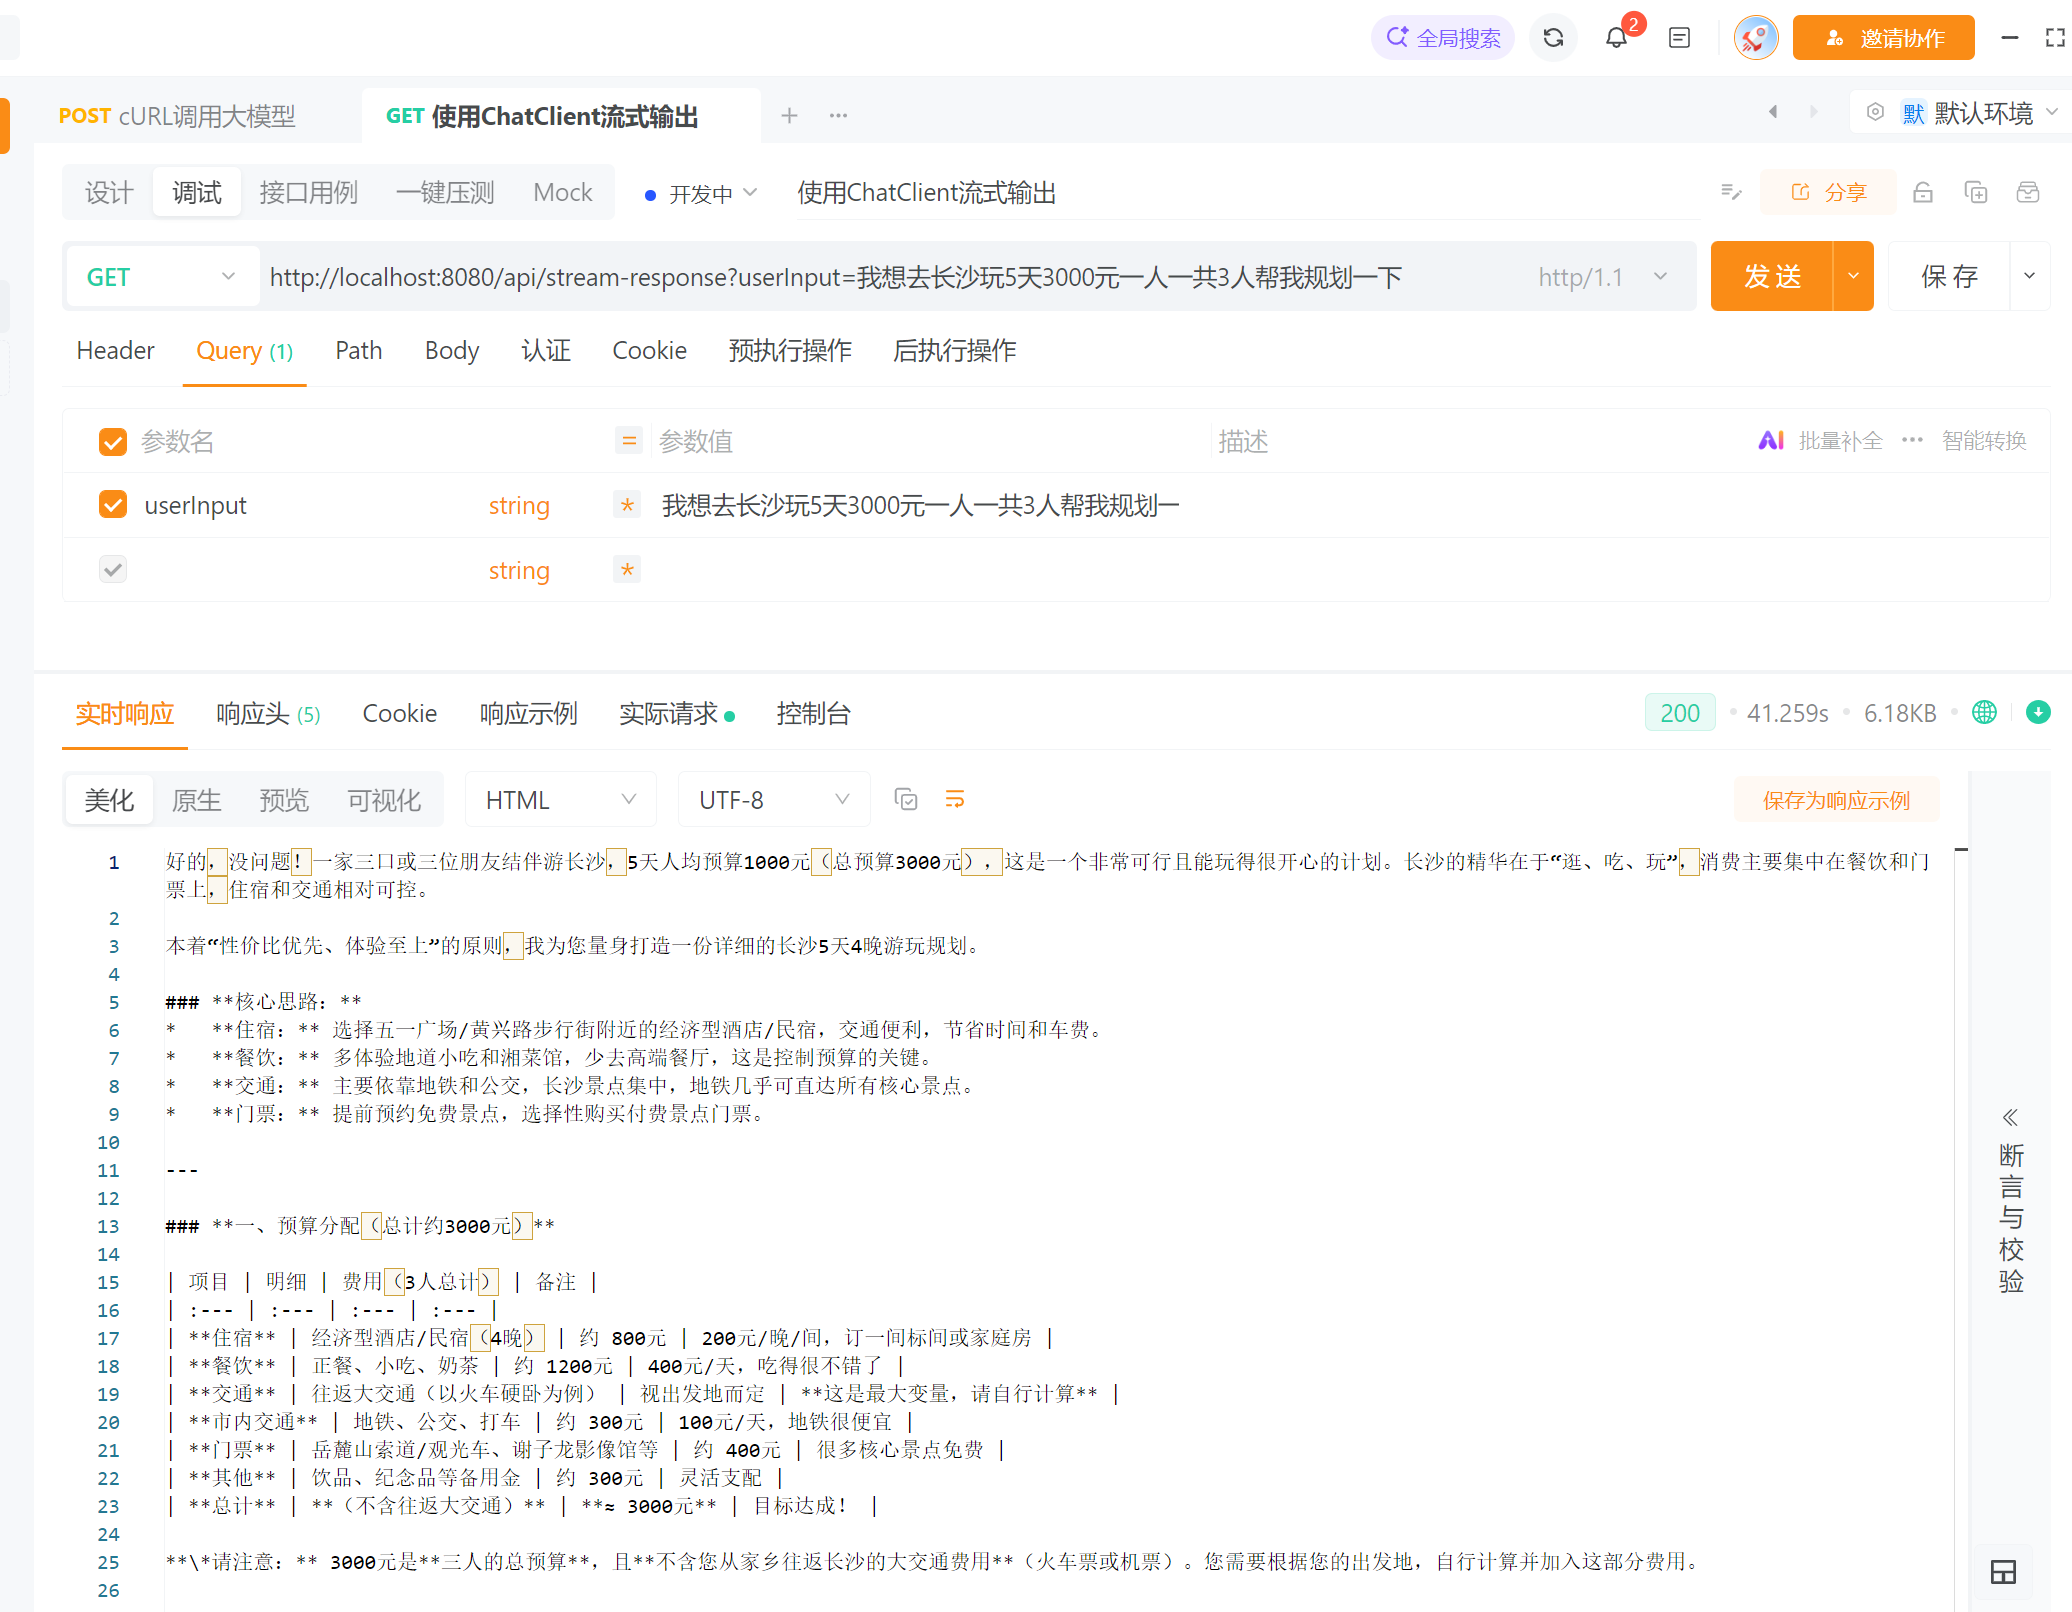The width and height of the screenshot is (2072, 1612).
Task: Copy the response content icon
Action: (x=906, y=799)
